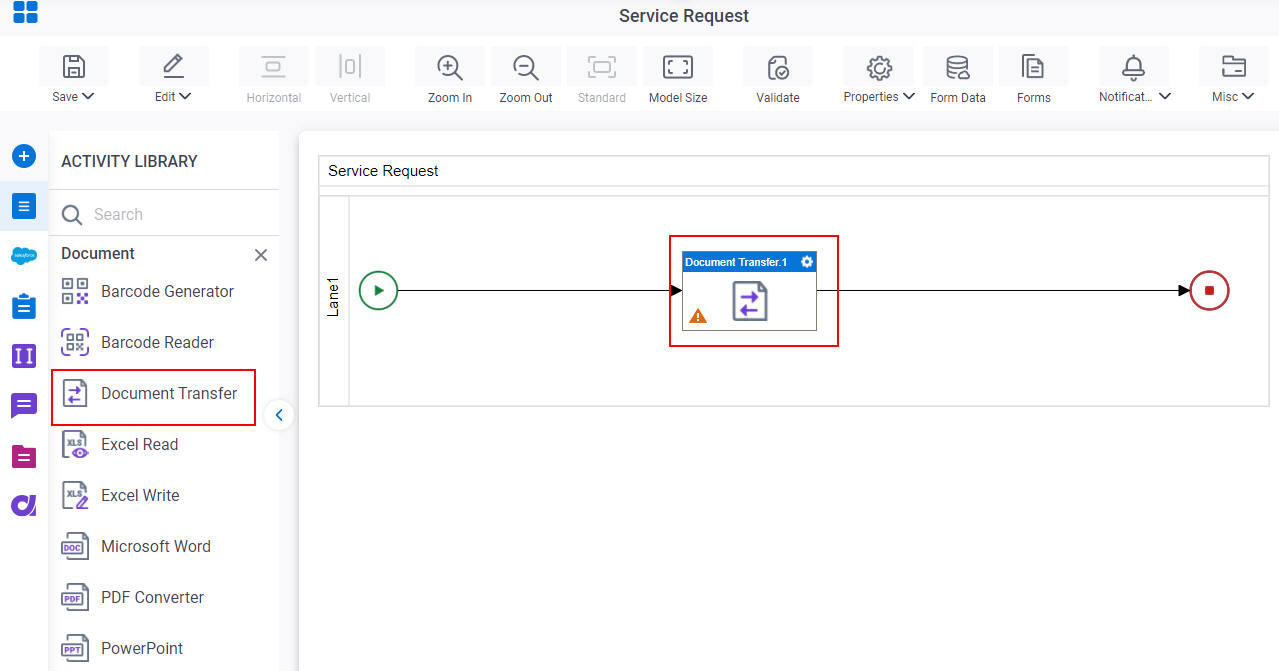Open the purple columns sidebar tab
Image resolution: width=1279 pixels, height=671 pixels.
[24, 355]
